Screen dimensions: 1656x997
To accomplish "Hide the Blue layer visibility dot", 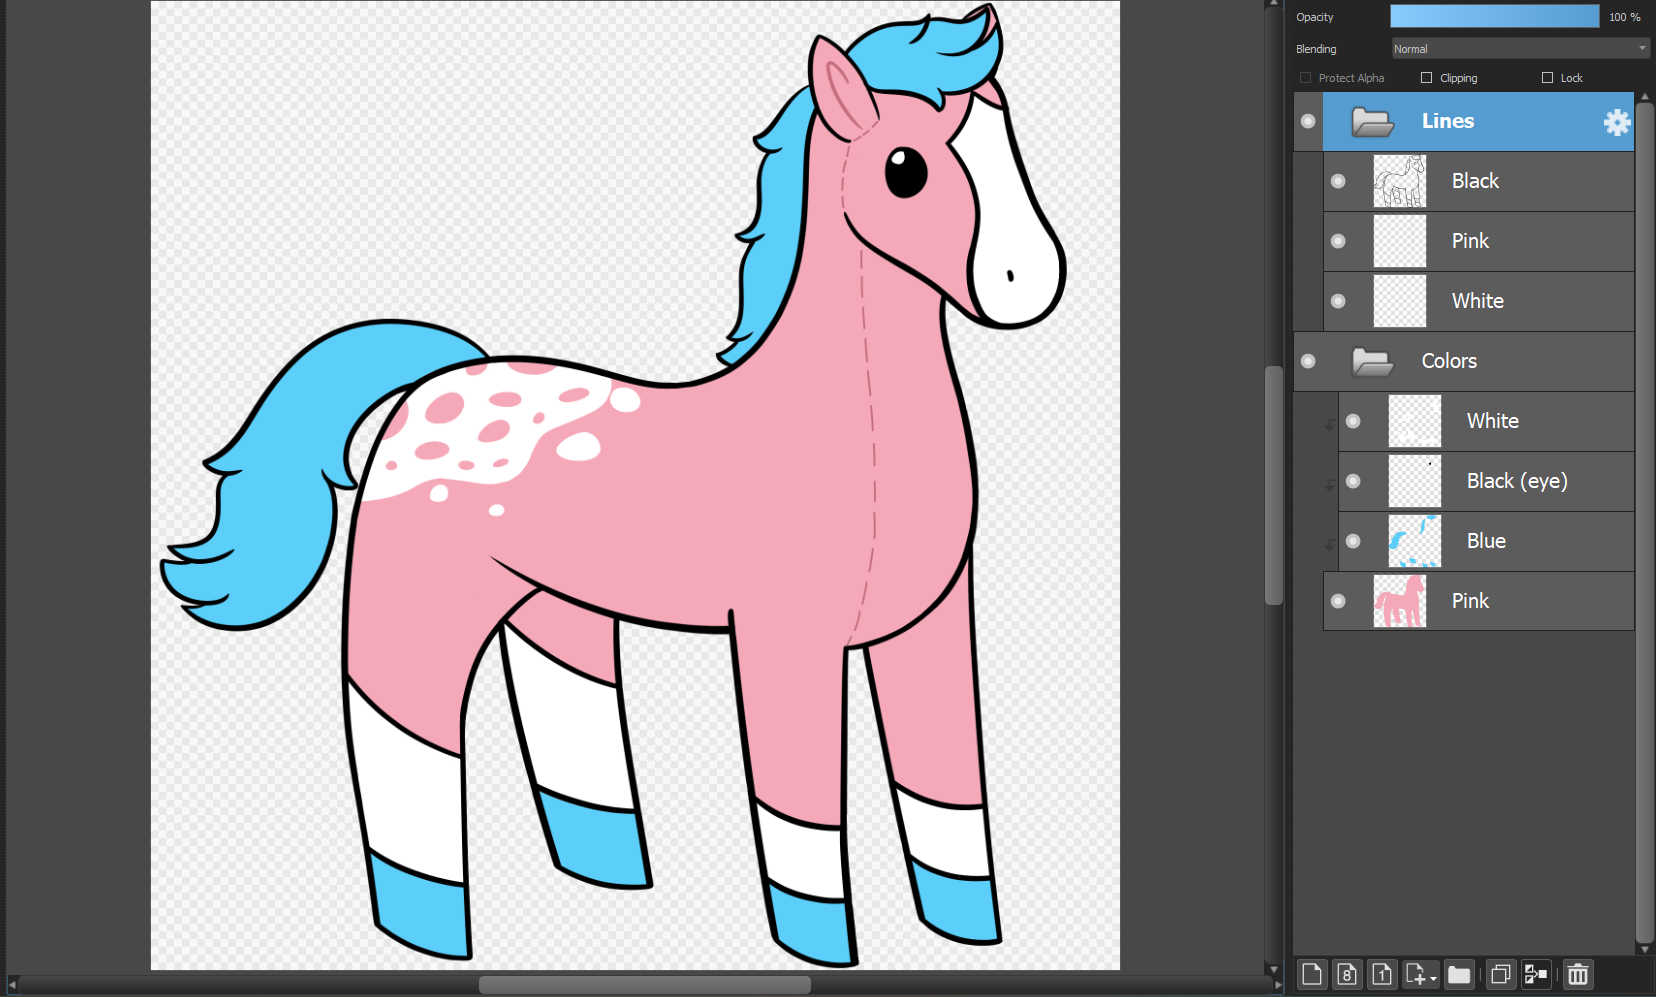I will 1353,541.
